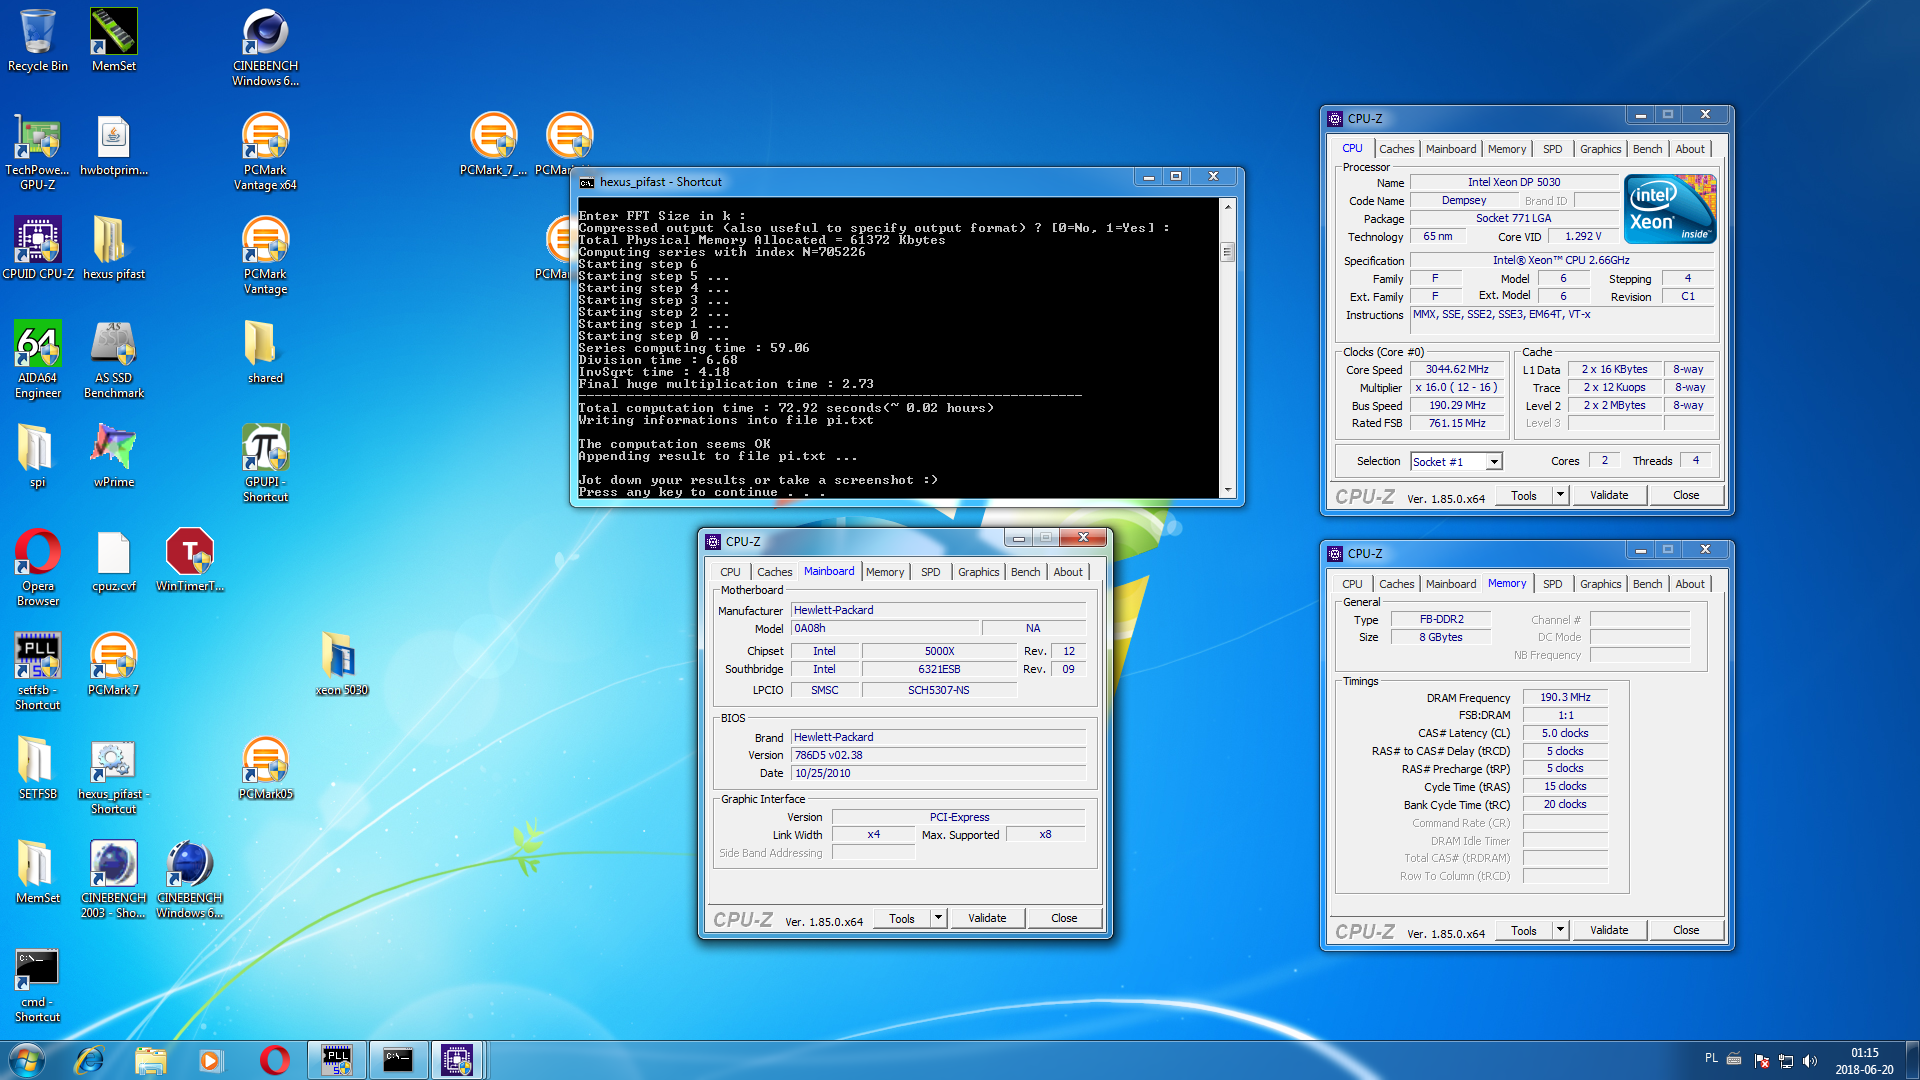Select Graphics tab in Memory CPU-Z window
This screenshot has height=1080, width=1920.
[x=1600, y=584]
